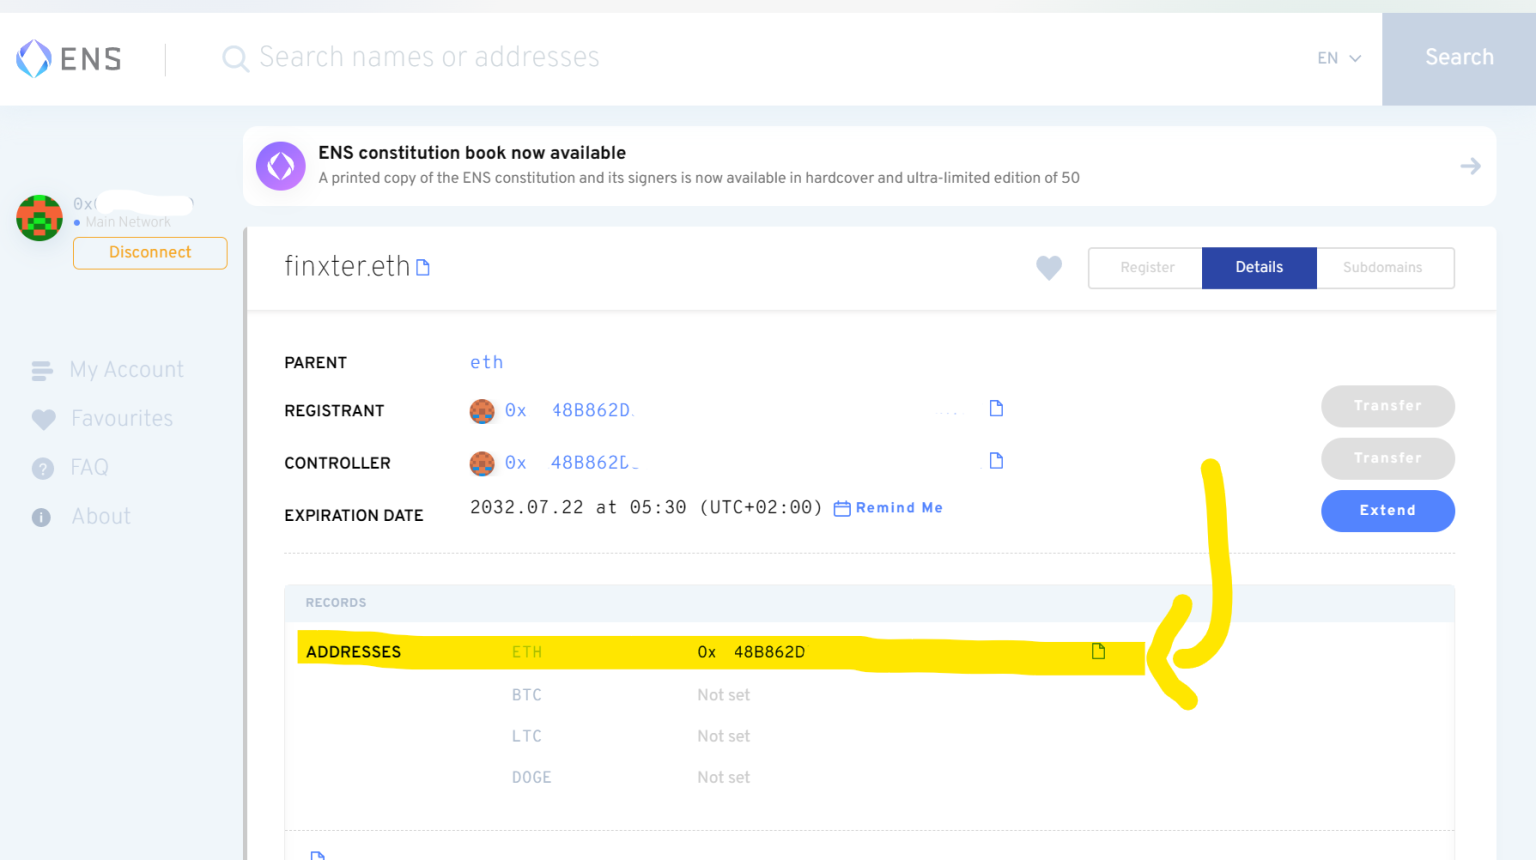Copy finxter.eth name to clipboard
Image resolution: width=1536 pixels, height=860 pixels.
click(x=423, y=268)
